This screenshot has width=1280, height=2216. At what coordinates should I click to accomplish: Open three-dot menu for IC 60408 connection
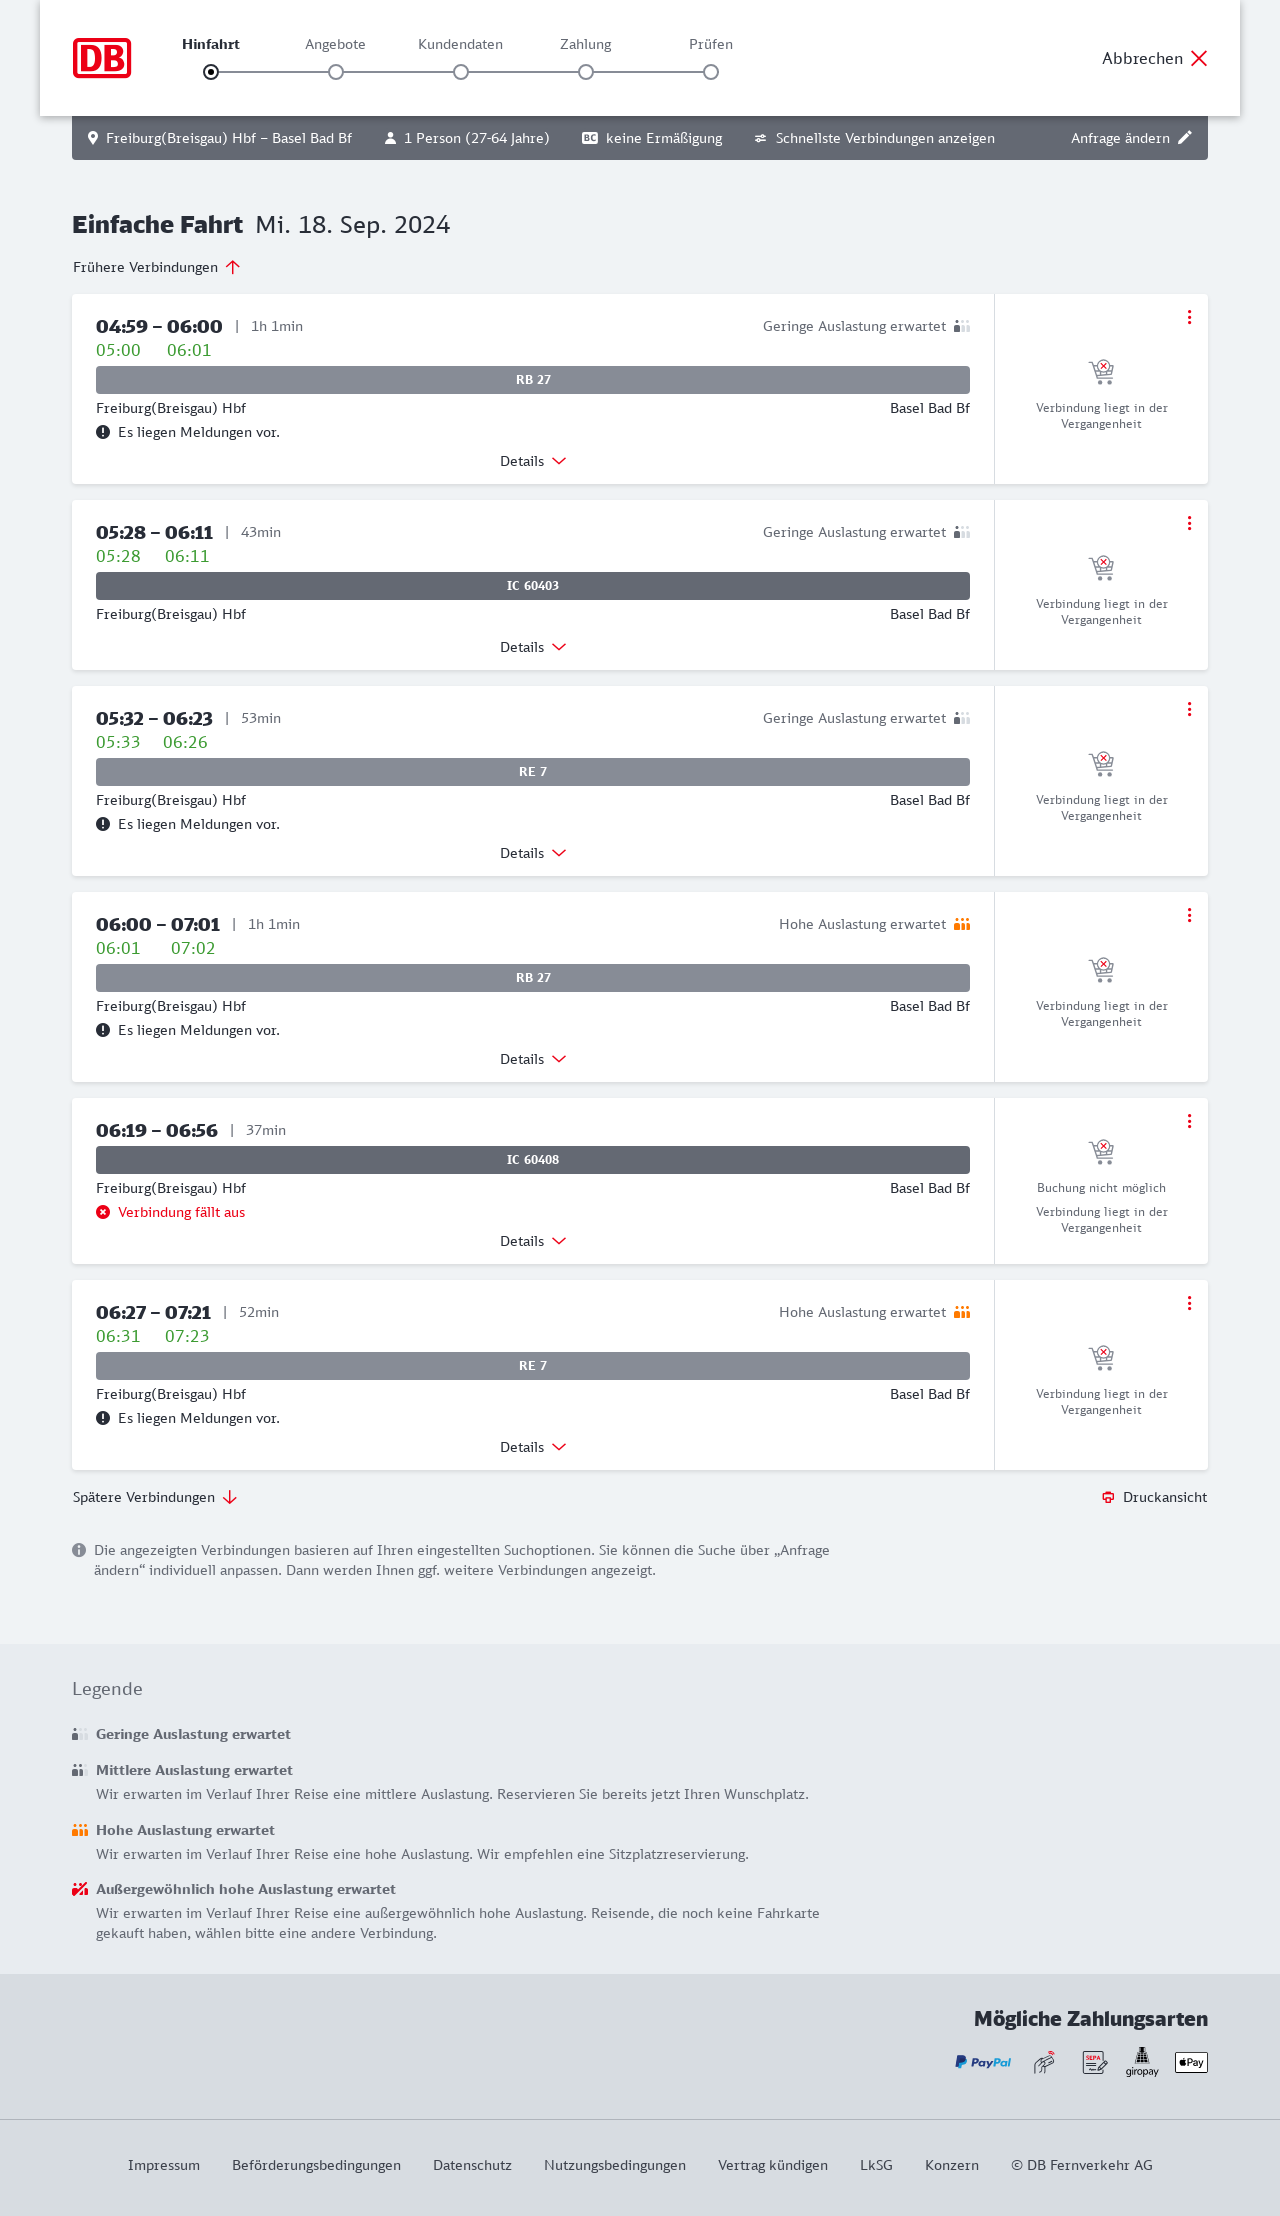(x=1189, y=1121)
